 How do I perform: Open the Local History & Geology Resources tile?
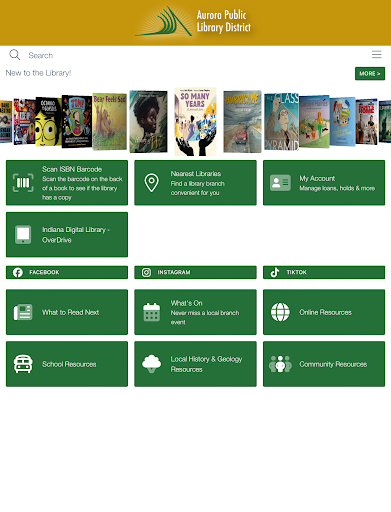click(x=195, y=364)
